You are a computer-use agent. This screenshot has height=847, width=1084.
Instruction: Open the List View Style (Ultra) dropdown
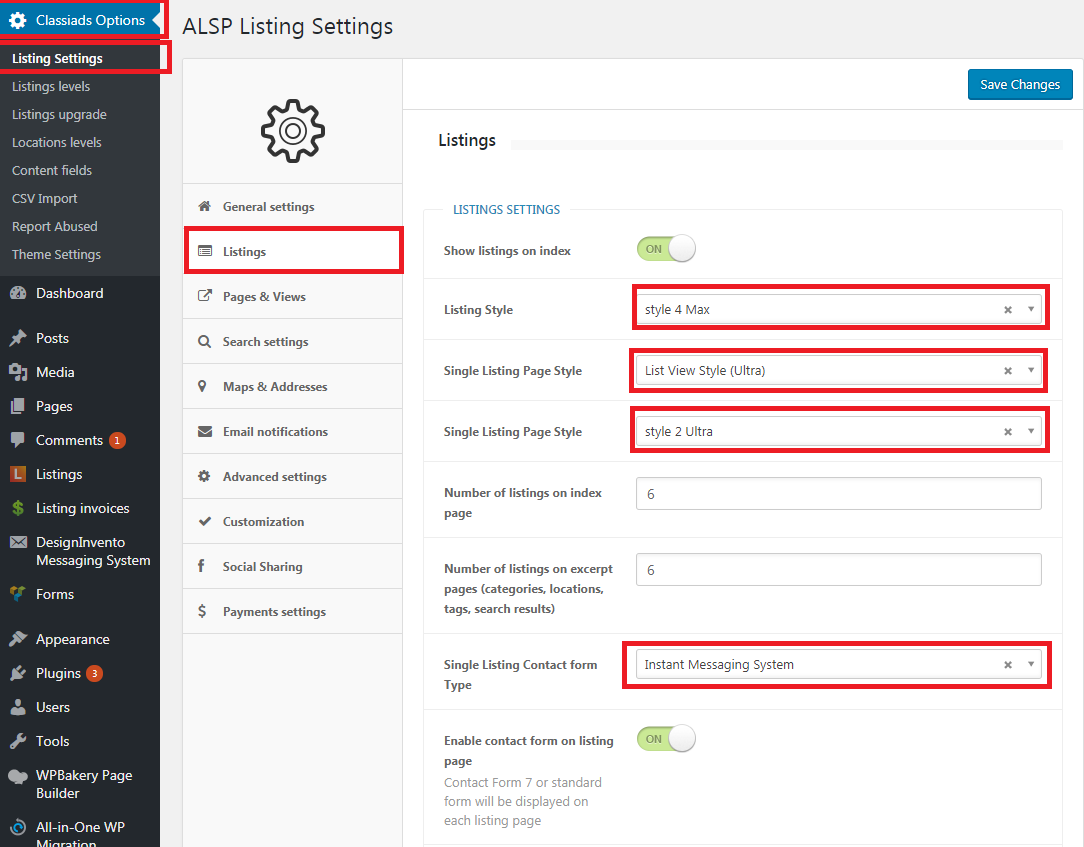tap(839, 371)
